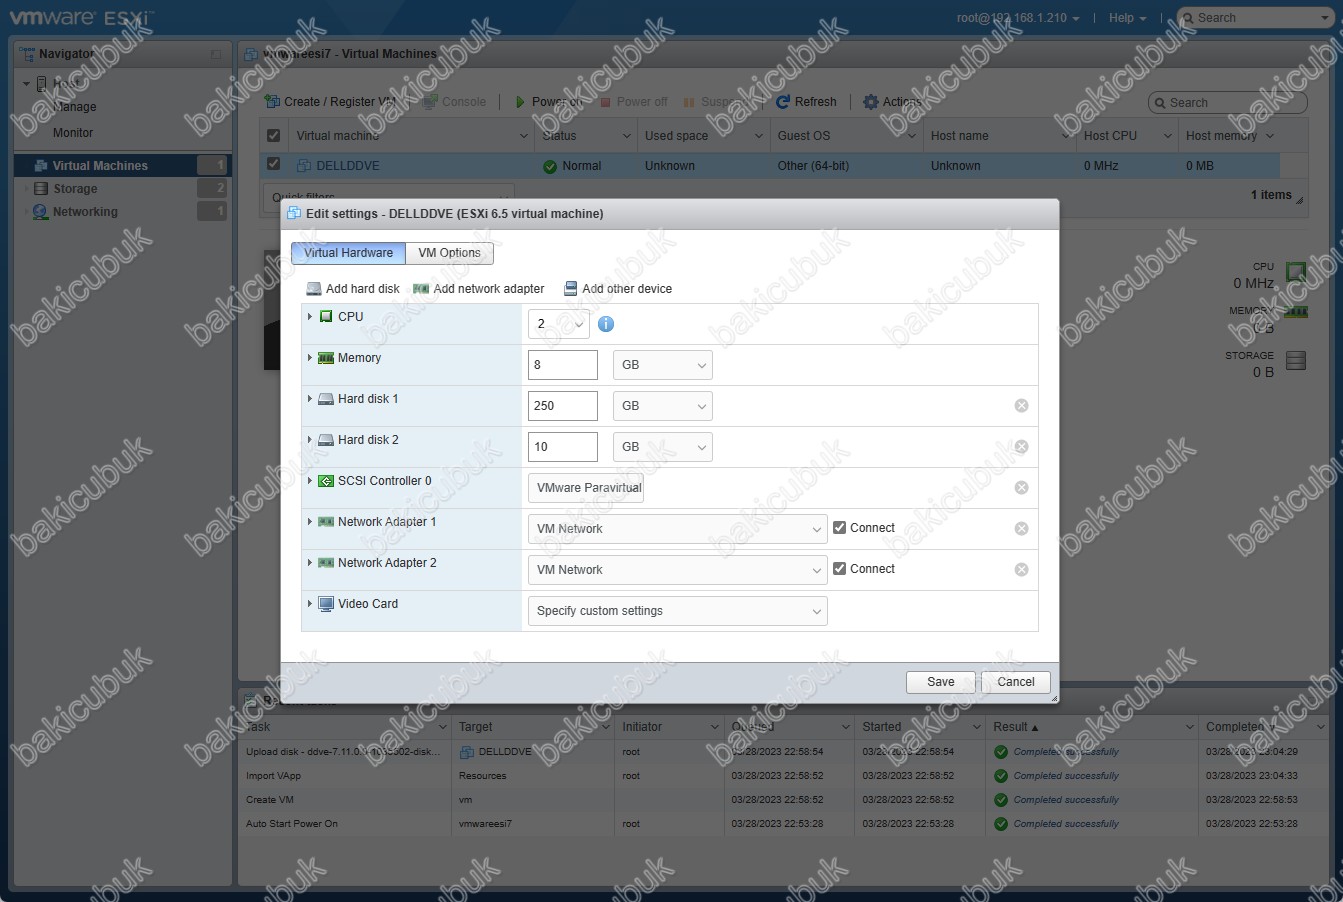Click the Hard disk 2 size field
The image size is (1343, 902).
[563, 447]
